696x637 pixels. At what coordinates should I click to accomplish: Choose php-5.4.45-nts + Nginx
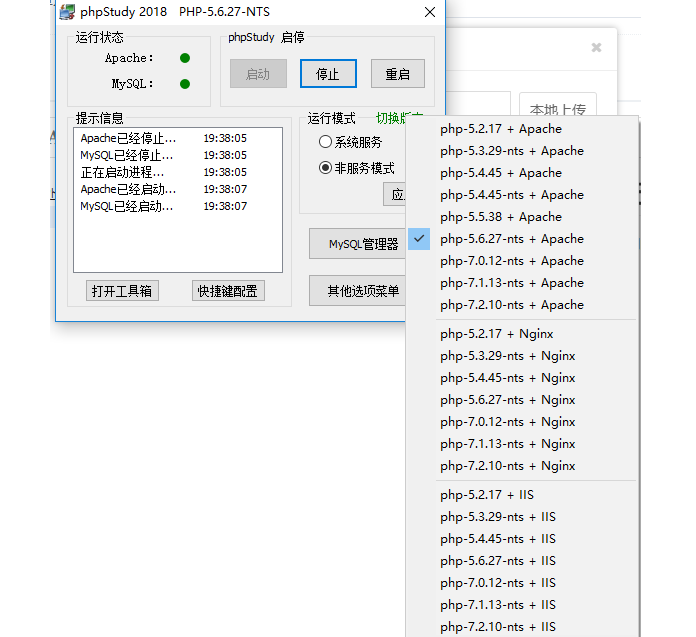(522, 378)
